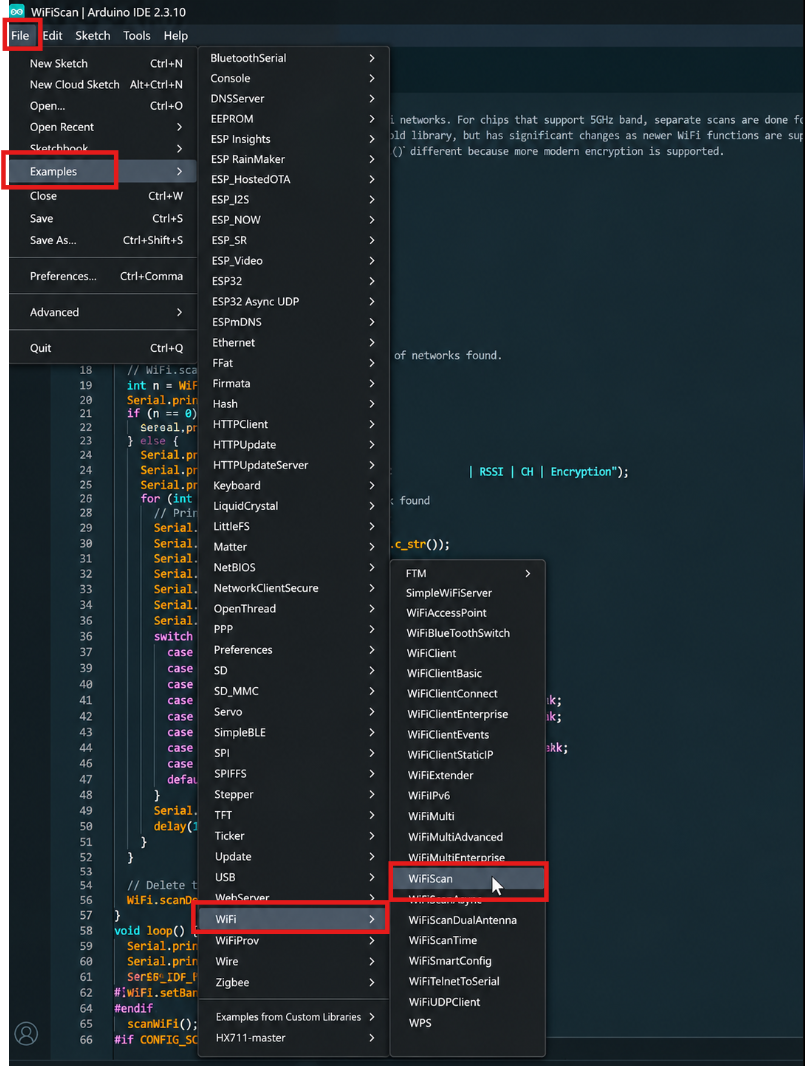Expand Ethernet examples
Image resolution: width=805 pixels, height=1066 pixels.
point(293,343)
